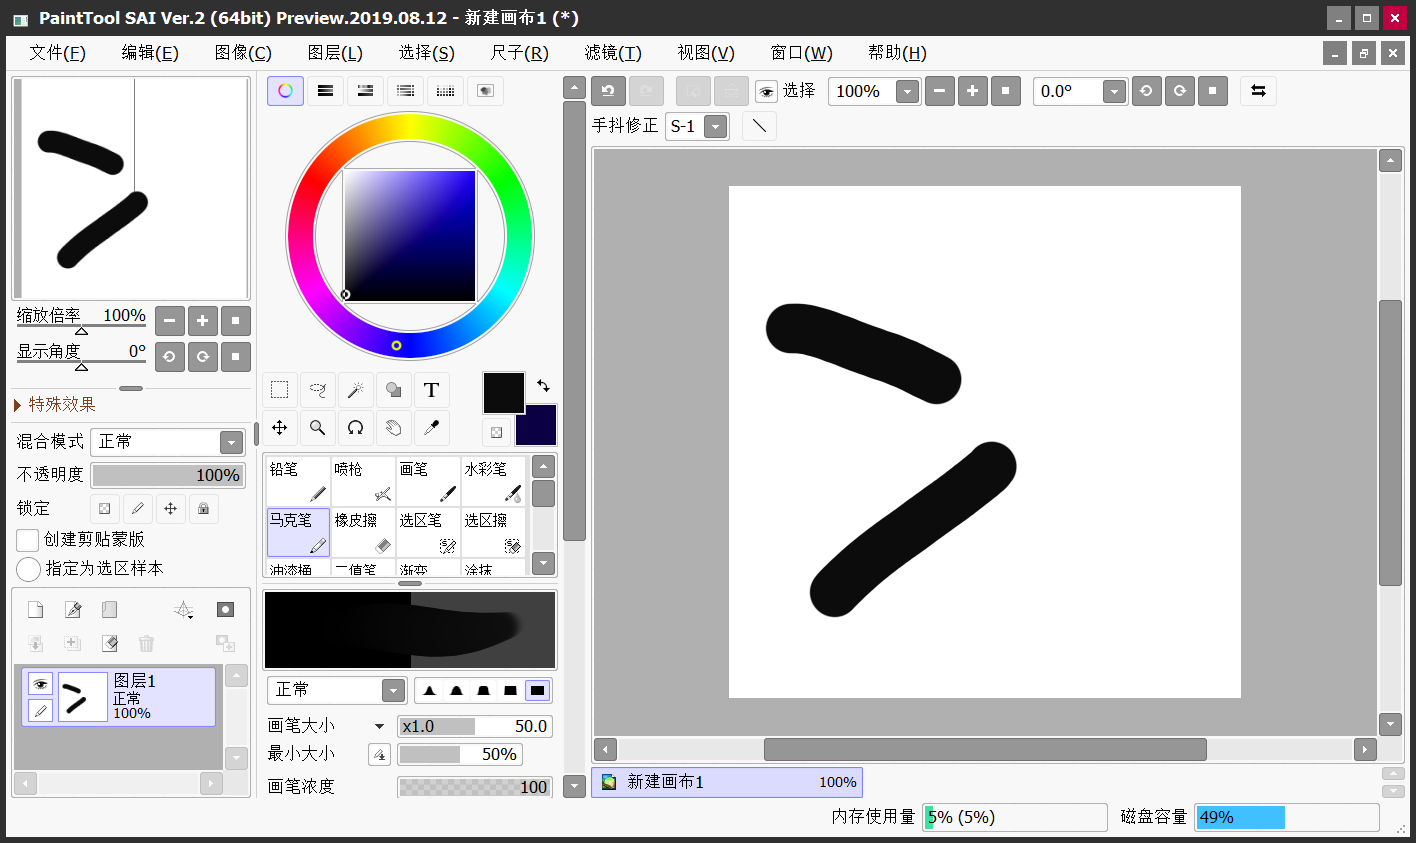Select the shape tool

tap(393, 390)
